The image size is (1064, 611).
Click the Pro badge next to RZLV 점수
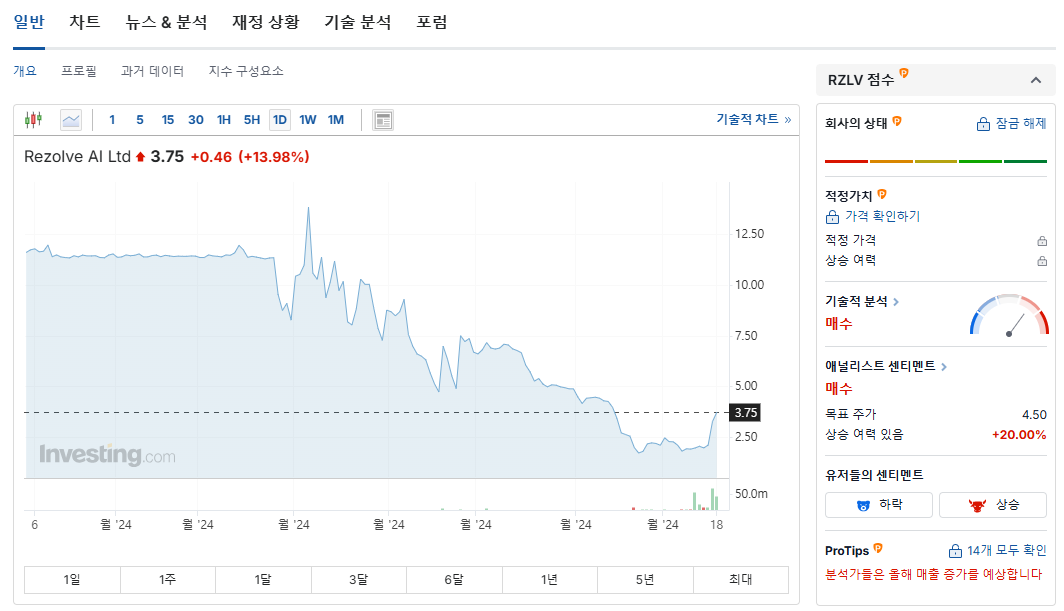click(x=904, y=73)
